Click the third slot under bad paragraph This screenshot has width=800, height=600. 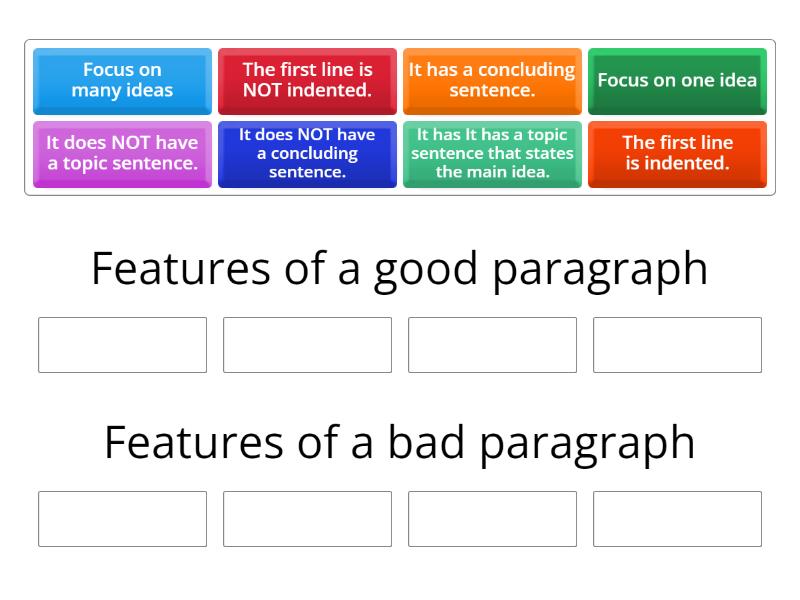click(492, 519)
